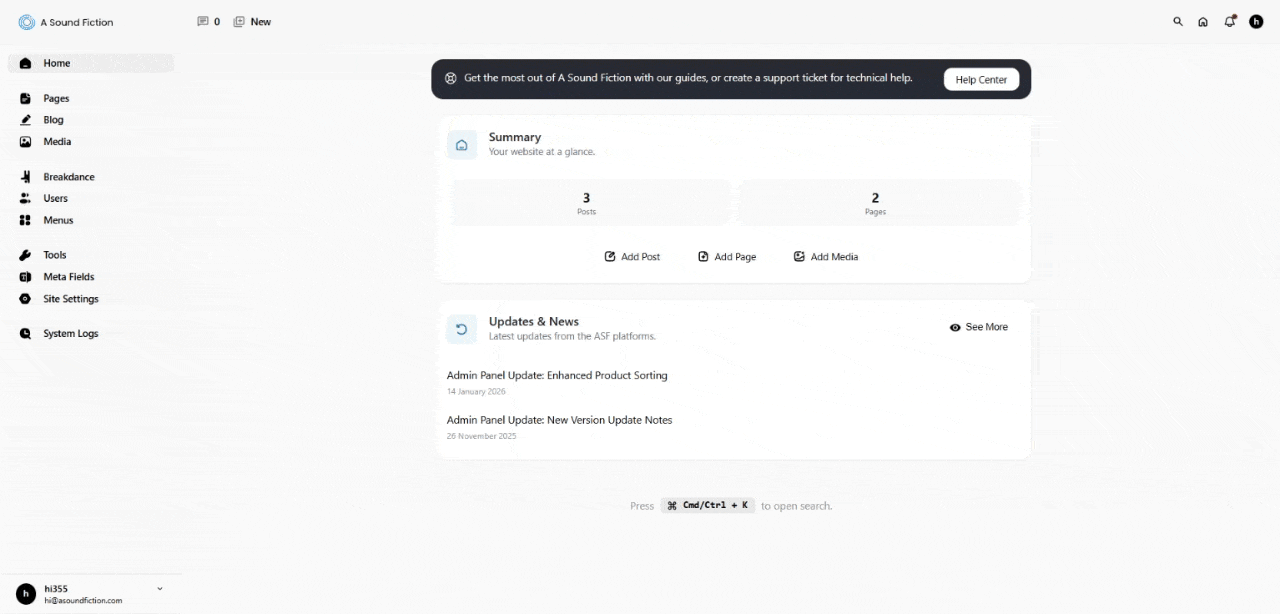Click the Posts count tile
The image size is (1280, 614).
586,203
